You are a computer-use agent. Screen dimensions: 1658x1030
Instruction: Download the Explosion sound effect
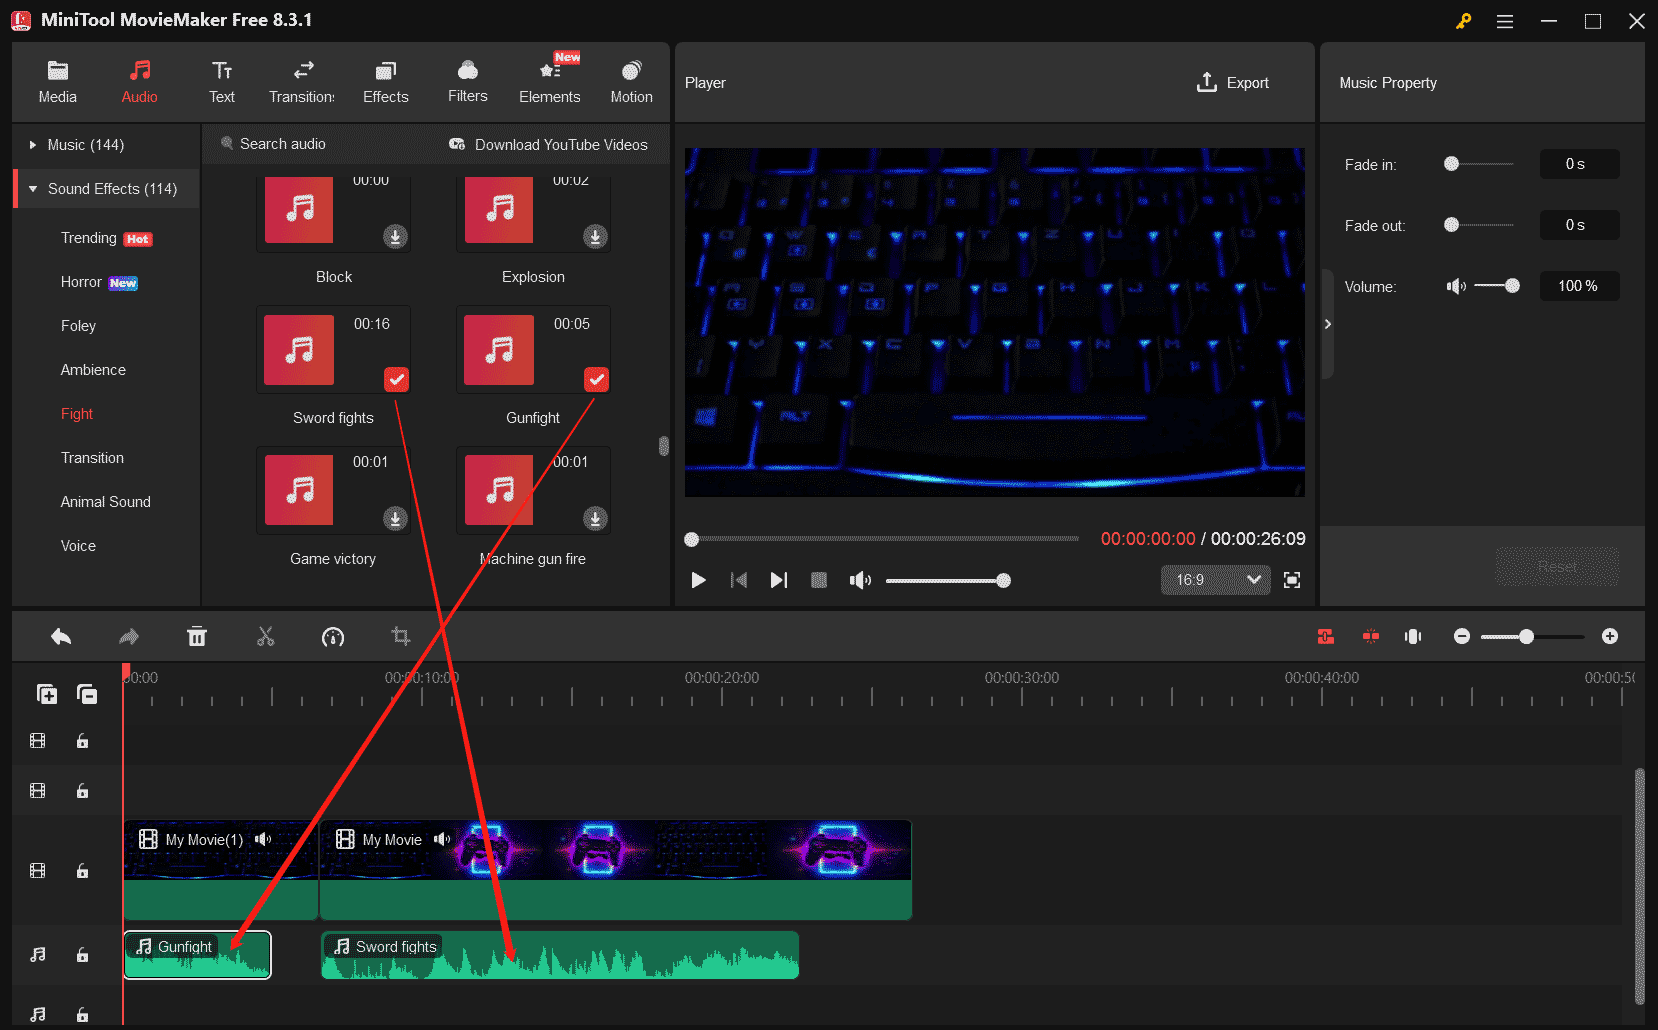click(594, 237)
